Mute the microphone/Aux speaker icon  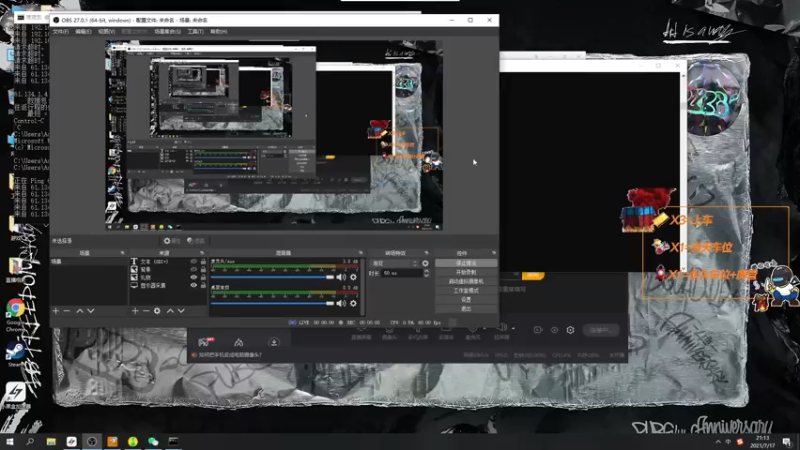click(341, 277)
